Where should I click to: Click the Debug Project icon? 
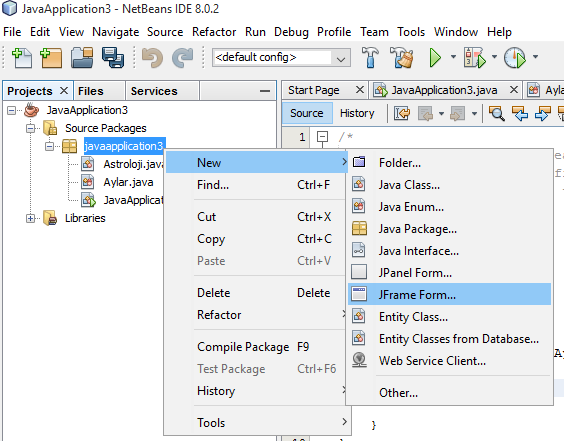click(x=474, y=57)
